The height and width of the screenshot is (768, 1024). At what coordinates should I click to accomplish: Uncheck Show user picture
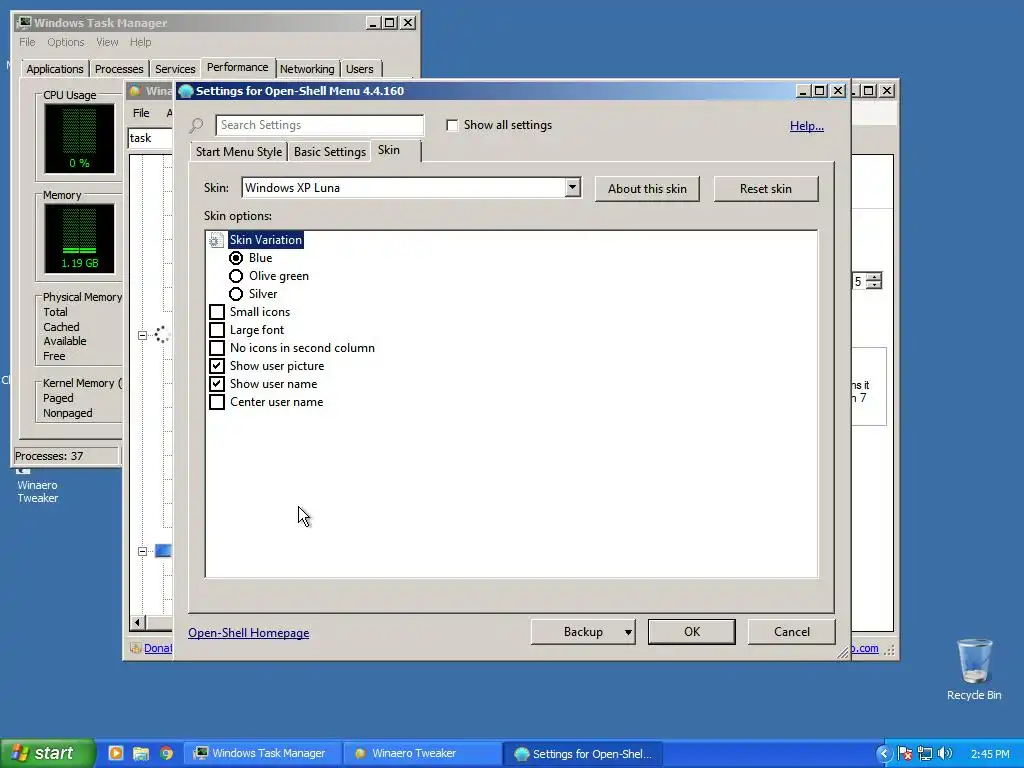(x=217, y=366)
